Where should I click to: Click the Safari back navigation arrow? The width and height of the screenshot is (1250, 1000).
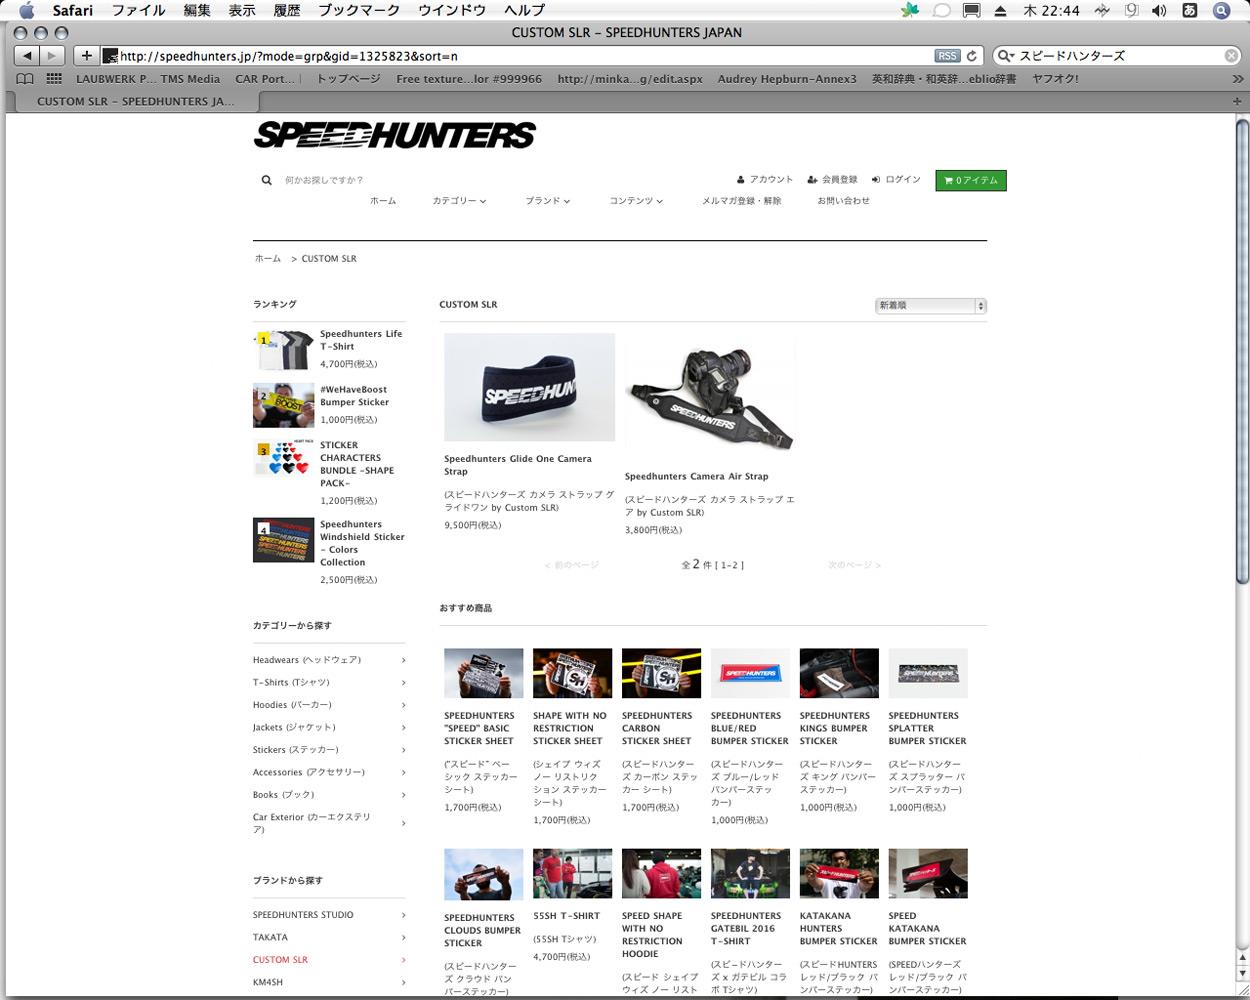pos(27,56)
